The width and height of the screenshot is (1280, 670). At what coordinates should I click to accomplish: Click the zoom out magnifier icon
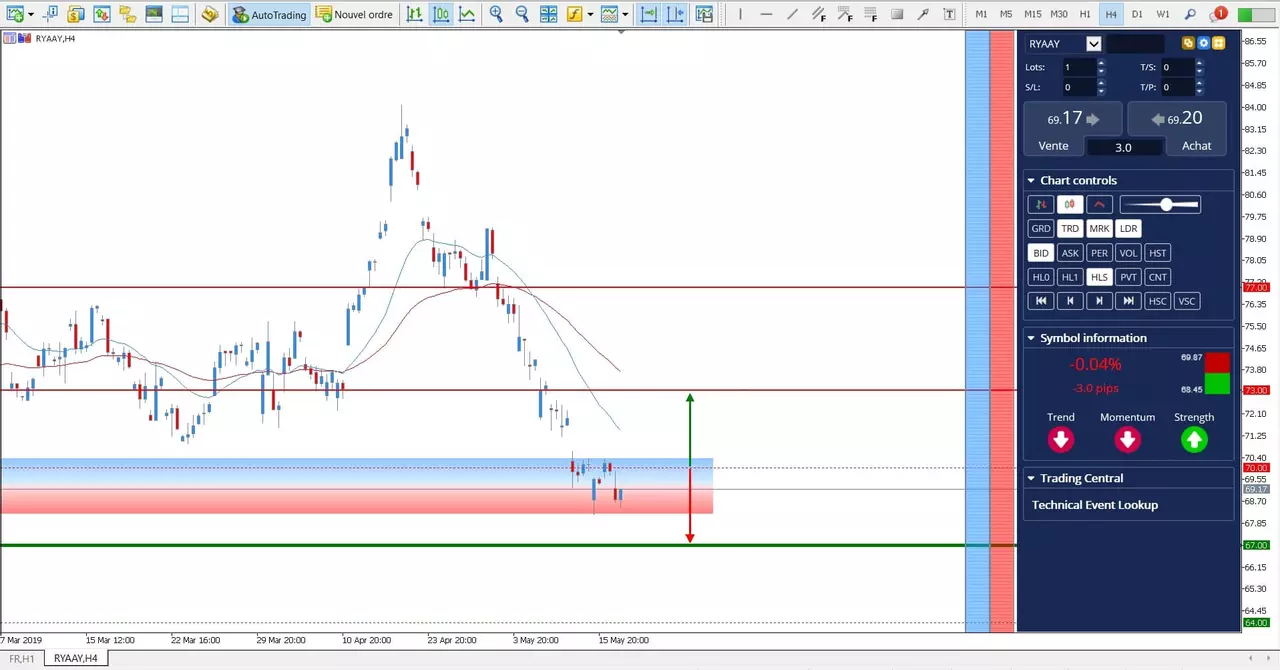[x=522, y=14]
